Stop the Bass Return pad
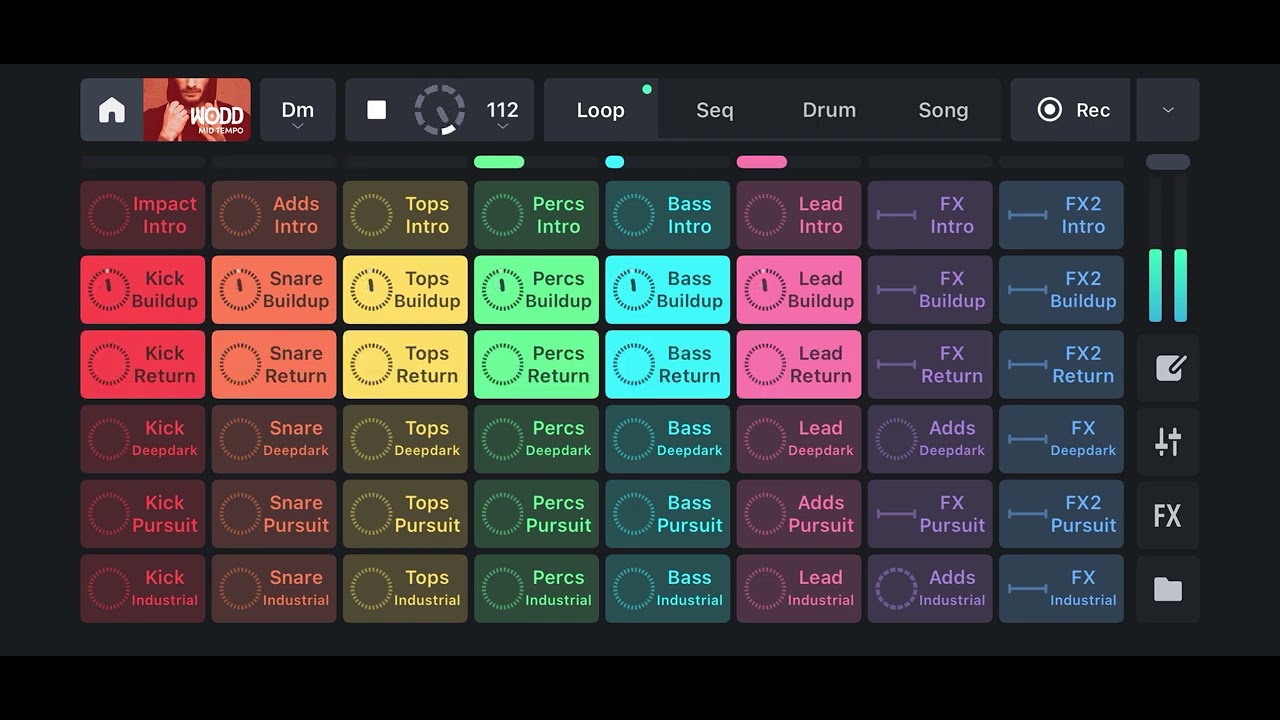 pyautogui.click(x=668, y=365)
